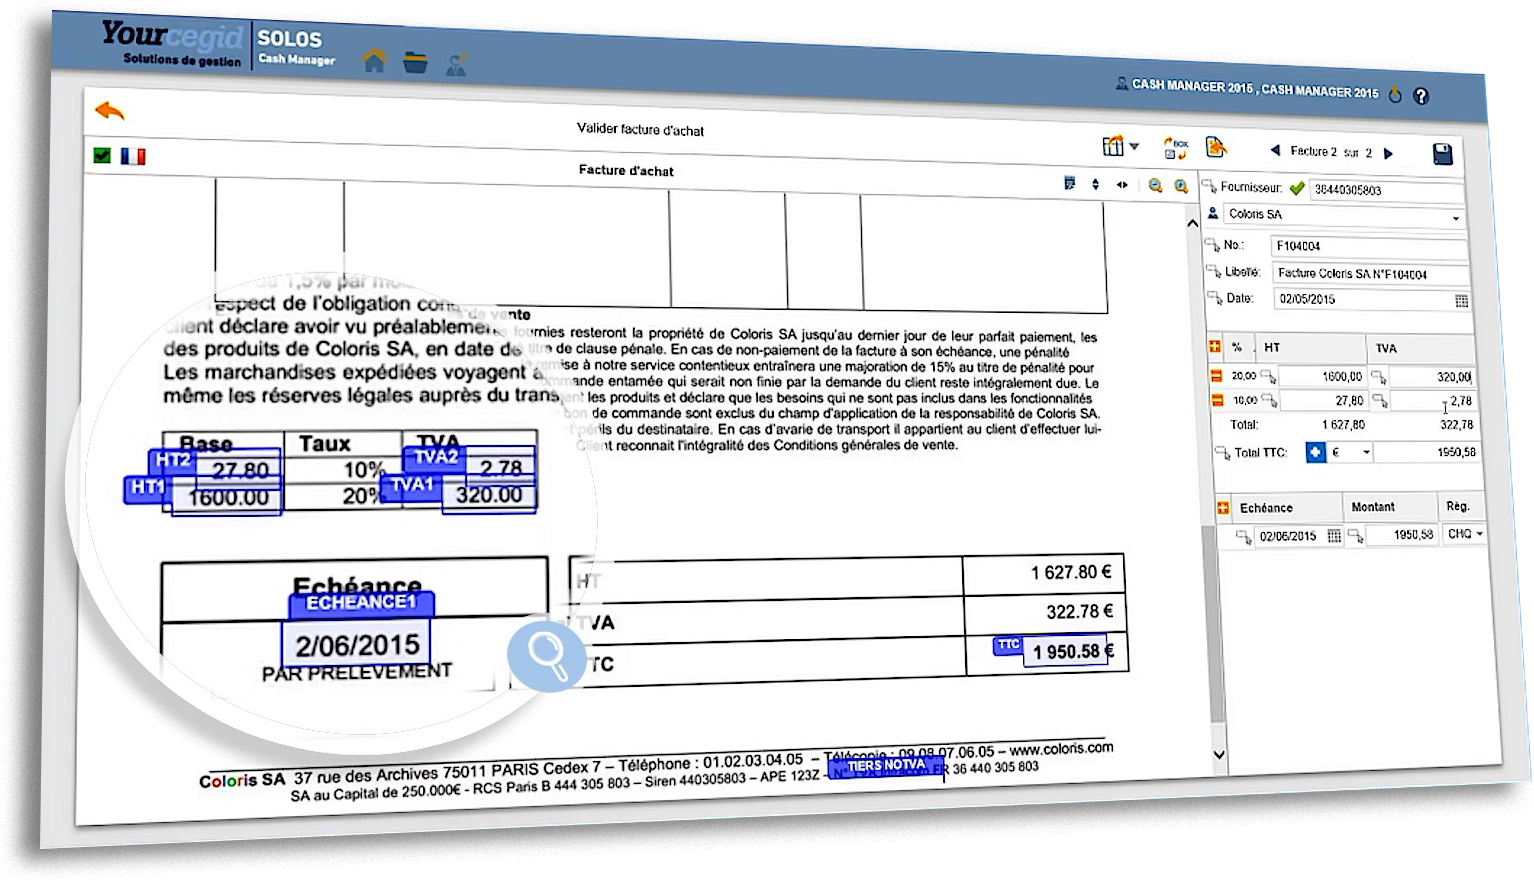The height and width of the screenshot is (881, 1534).
Task: Click the Libellé field Facture Coloris SA
Action: 1370,273
